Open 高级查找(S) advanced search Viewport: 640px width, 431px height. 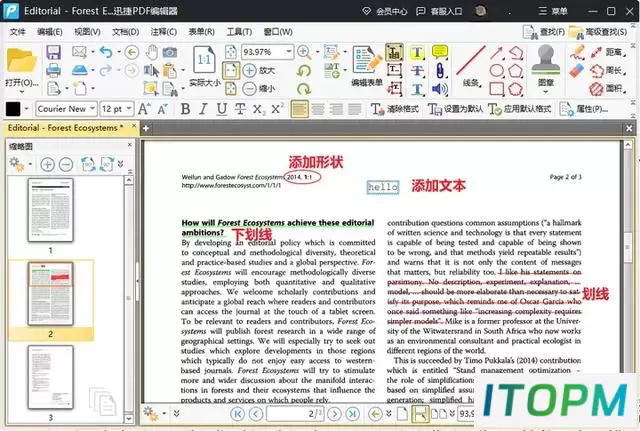point(598,32)
